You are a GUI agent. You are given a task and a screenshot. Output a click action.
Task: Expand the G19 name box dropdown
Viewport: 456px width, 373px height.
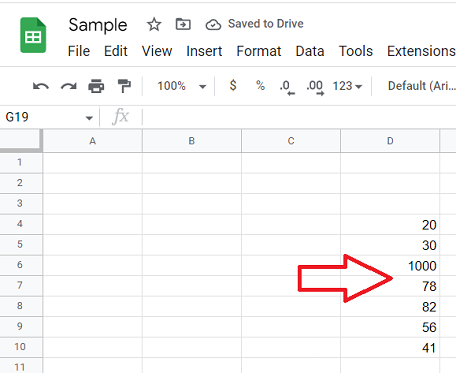89,118
